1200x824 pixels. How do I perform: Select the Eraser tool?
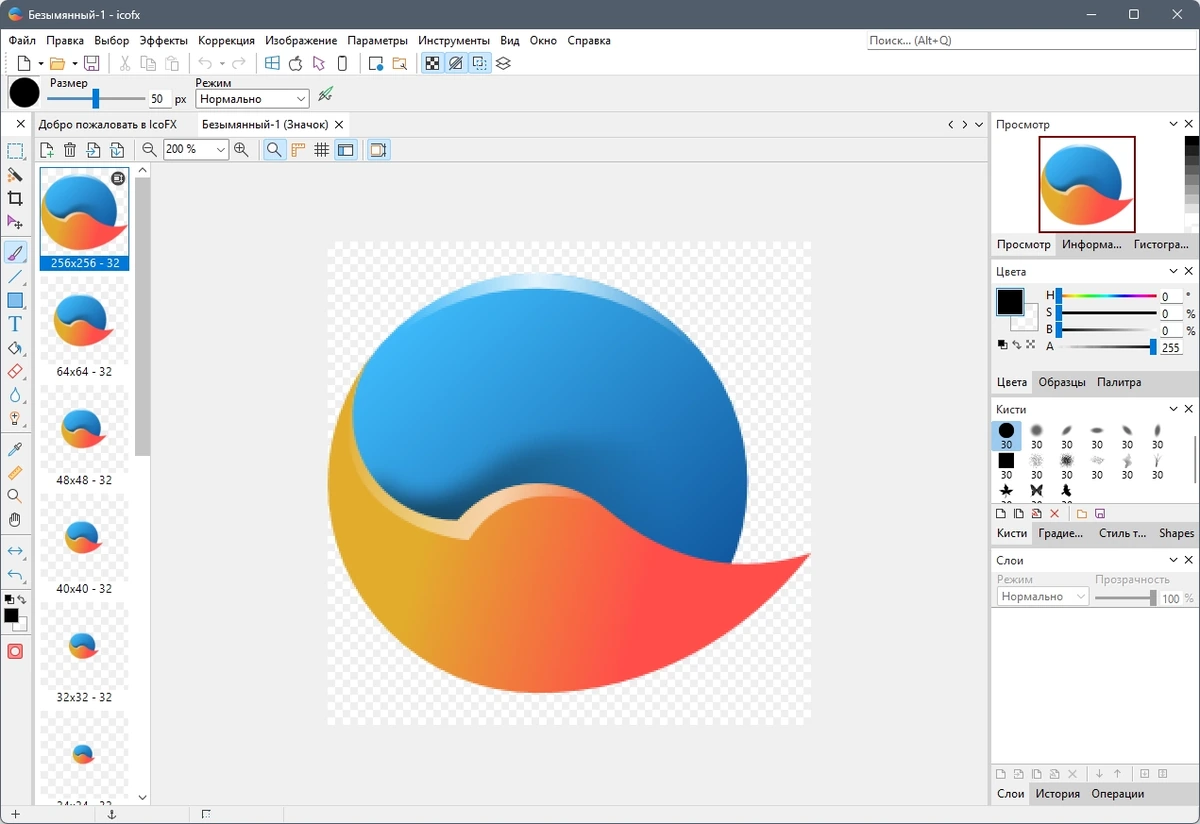point(15,371)
